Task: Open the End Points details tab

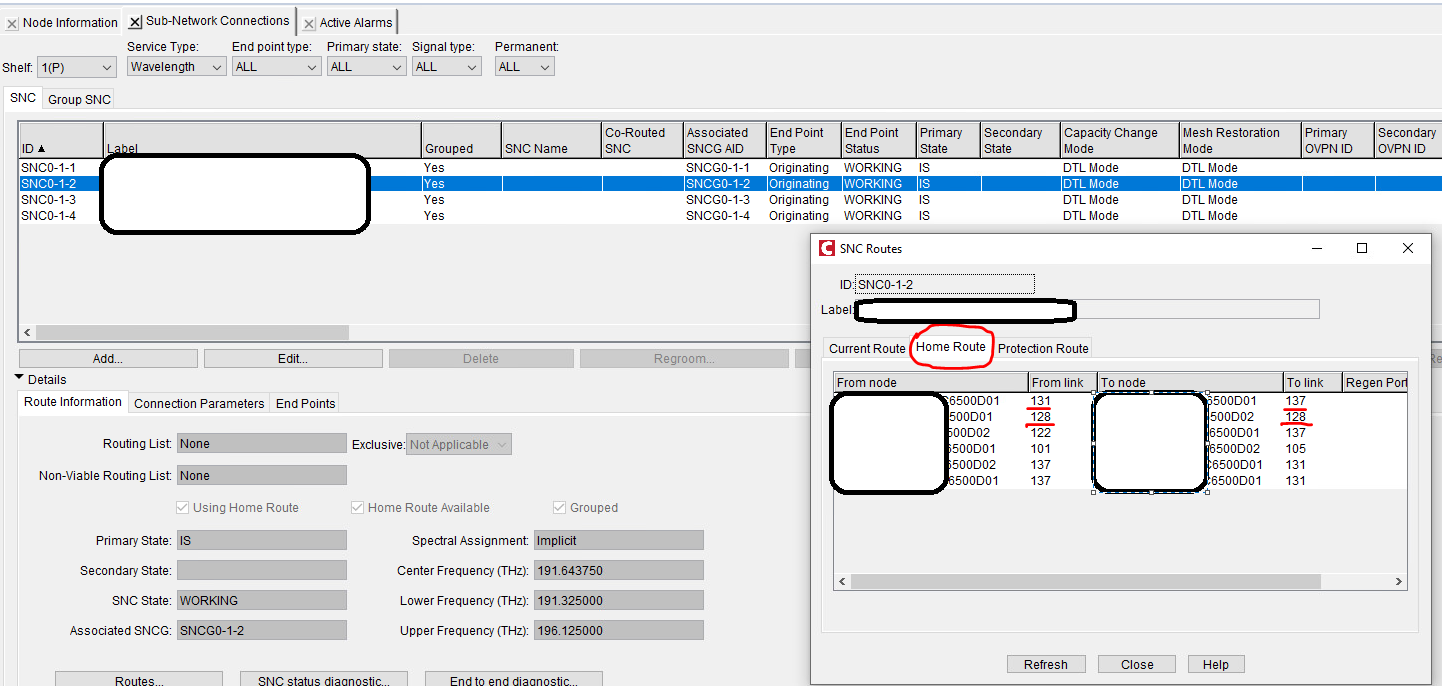Action: [305, 403]
